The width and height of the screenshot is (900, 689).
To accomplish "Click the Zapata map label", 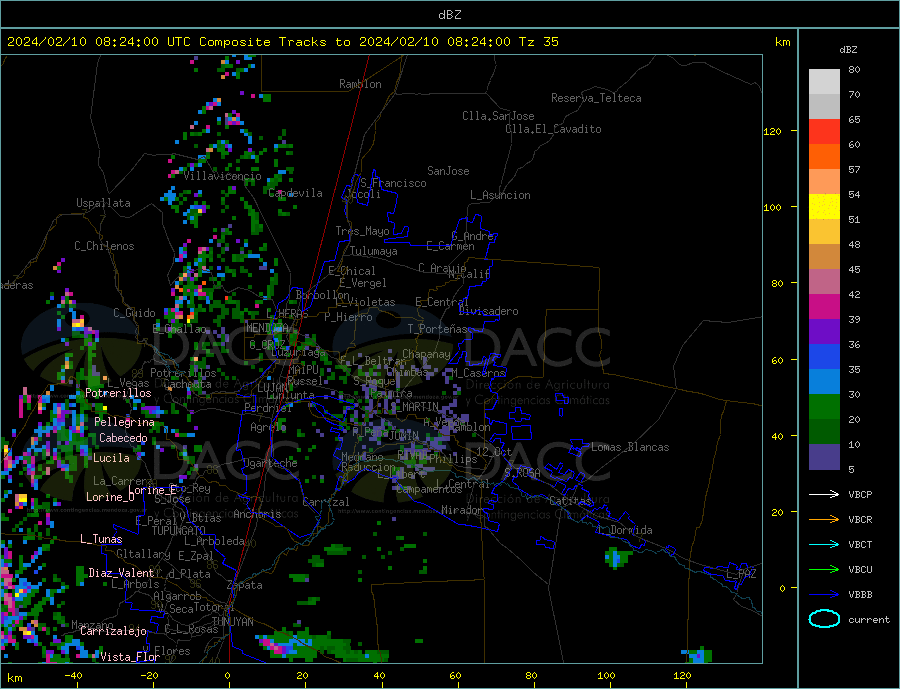I will [245, 586].
